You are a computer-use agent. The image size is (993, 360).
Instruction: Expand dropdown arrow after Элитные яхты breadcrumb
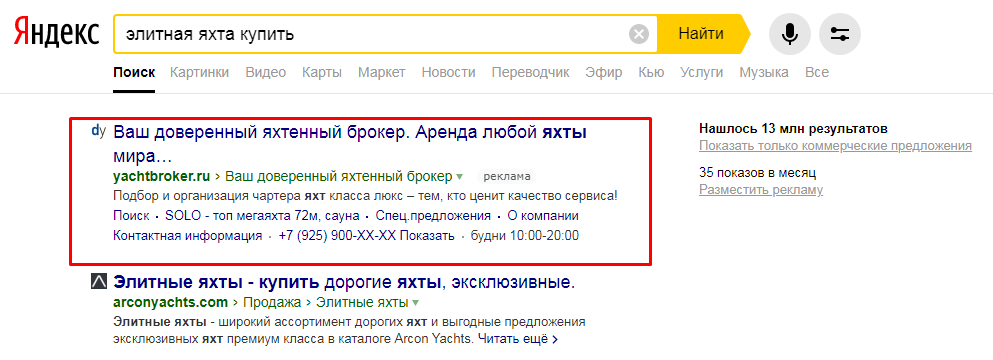point(415,302)
